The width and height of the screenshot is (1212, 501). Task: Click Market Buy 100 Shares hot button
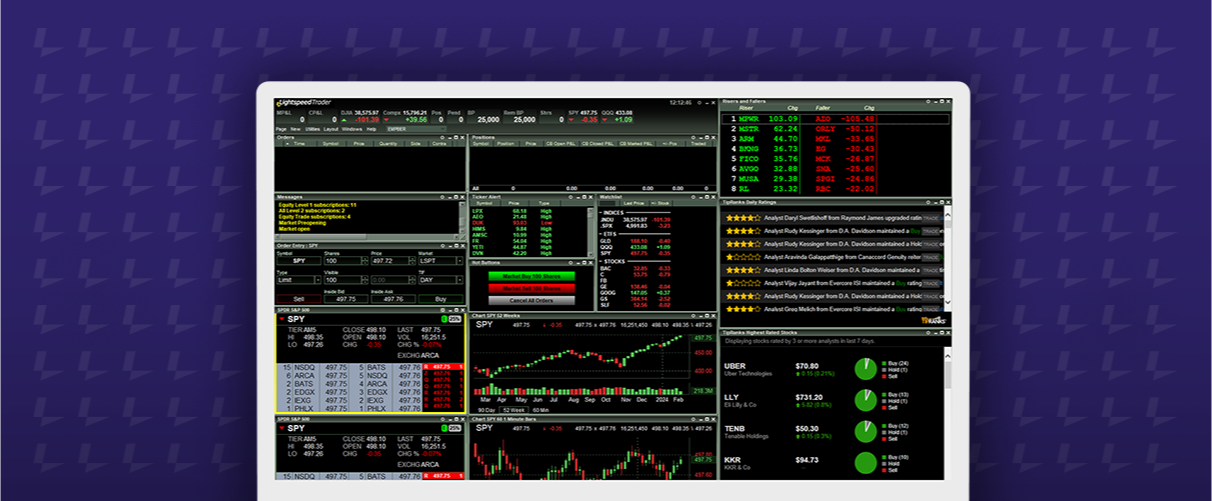531,276
